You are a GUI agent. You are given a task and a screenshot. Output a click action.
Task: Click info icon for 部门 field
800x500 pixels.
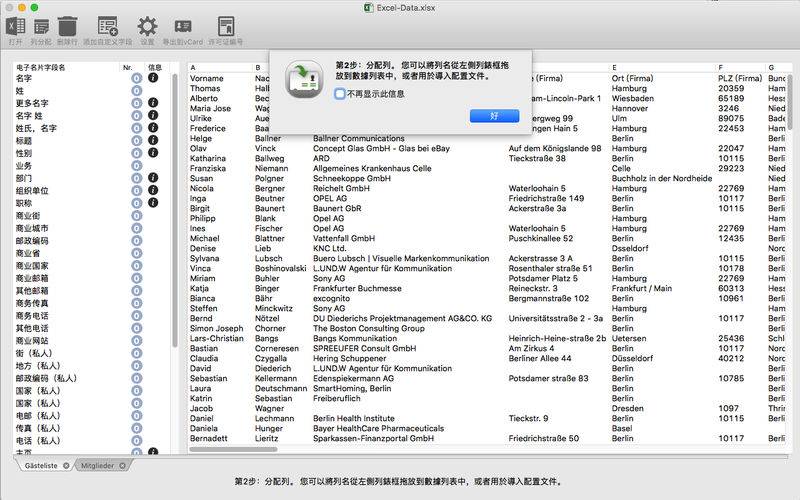153,178
